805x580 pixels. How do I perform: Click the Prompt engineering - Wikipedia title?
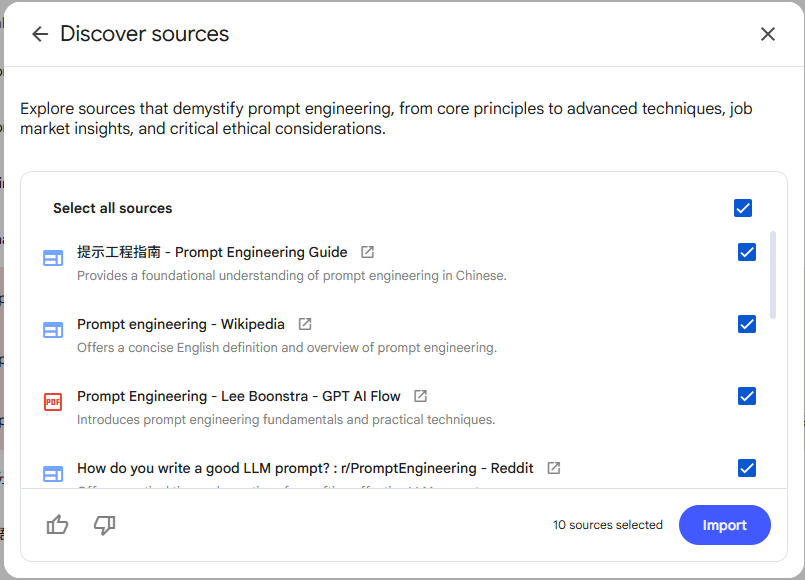181,324
